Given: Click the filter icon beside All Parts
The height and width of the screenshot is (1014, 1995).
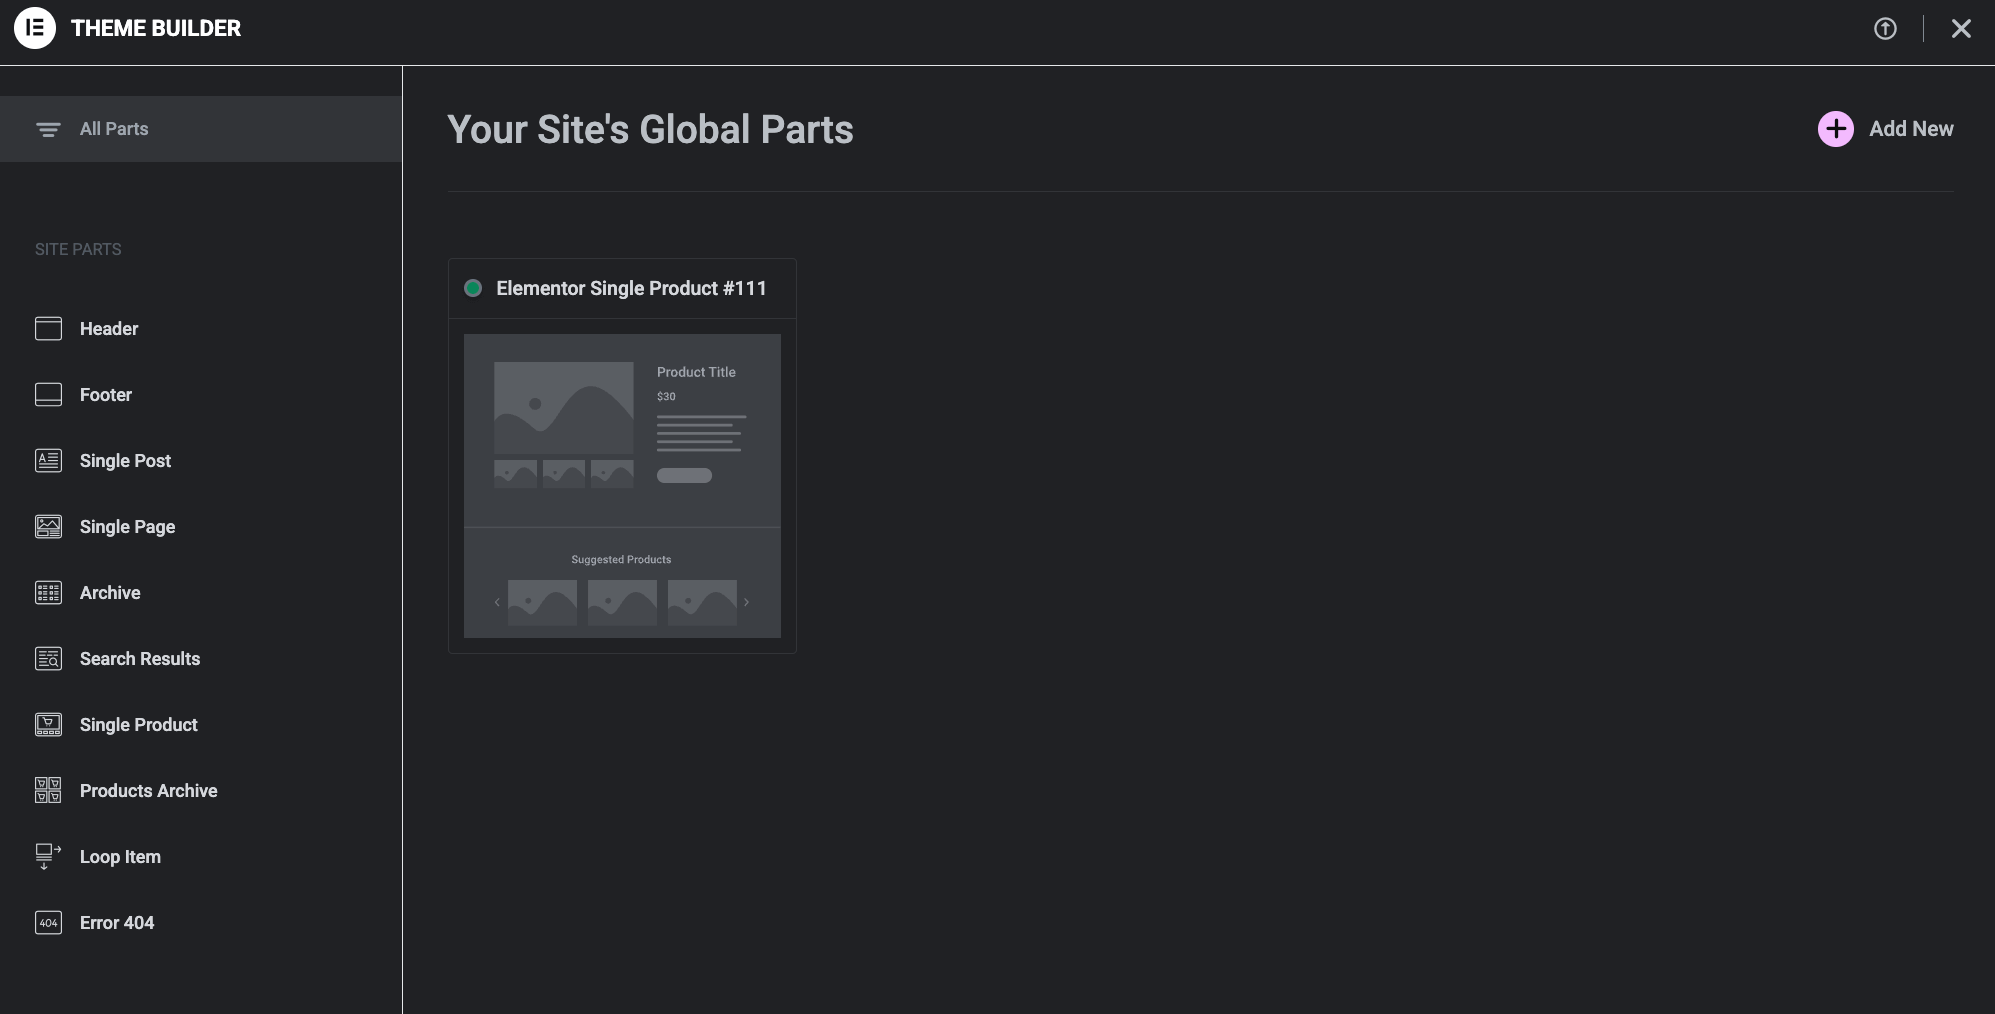Looking at the screenshot, I should pos(48,128).
